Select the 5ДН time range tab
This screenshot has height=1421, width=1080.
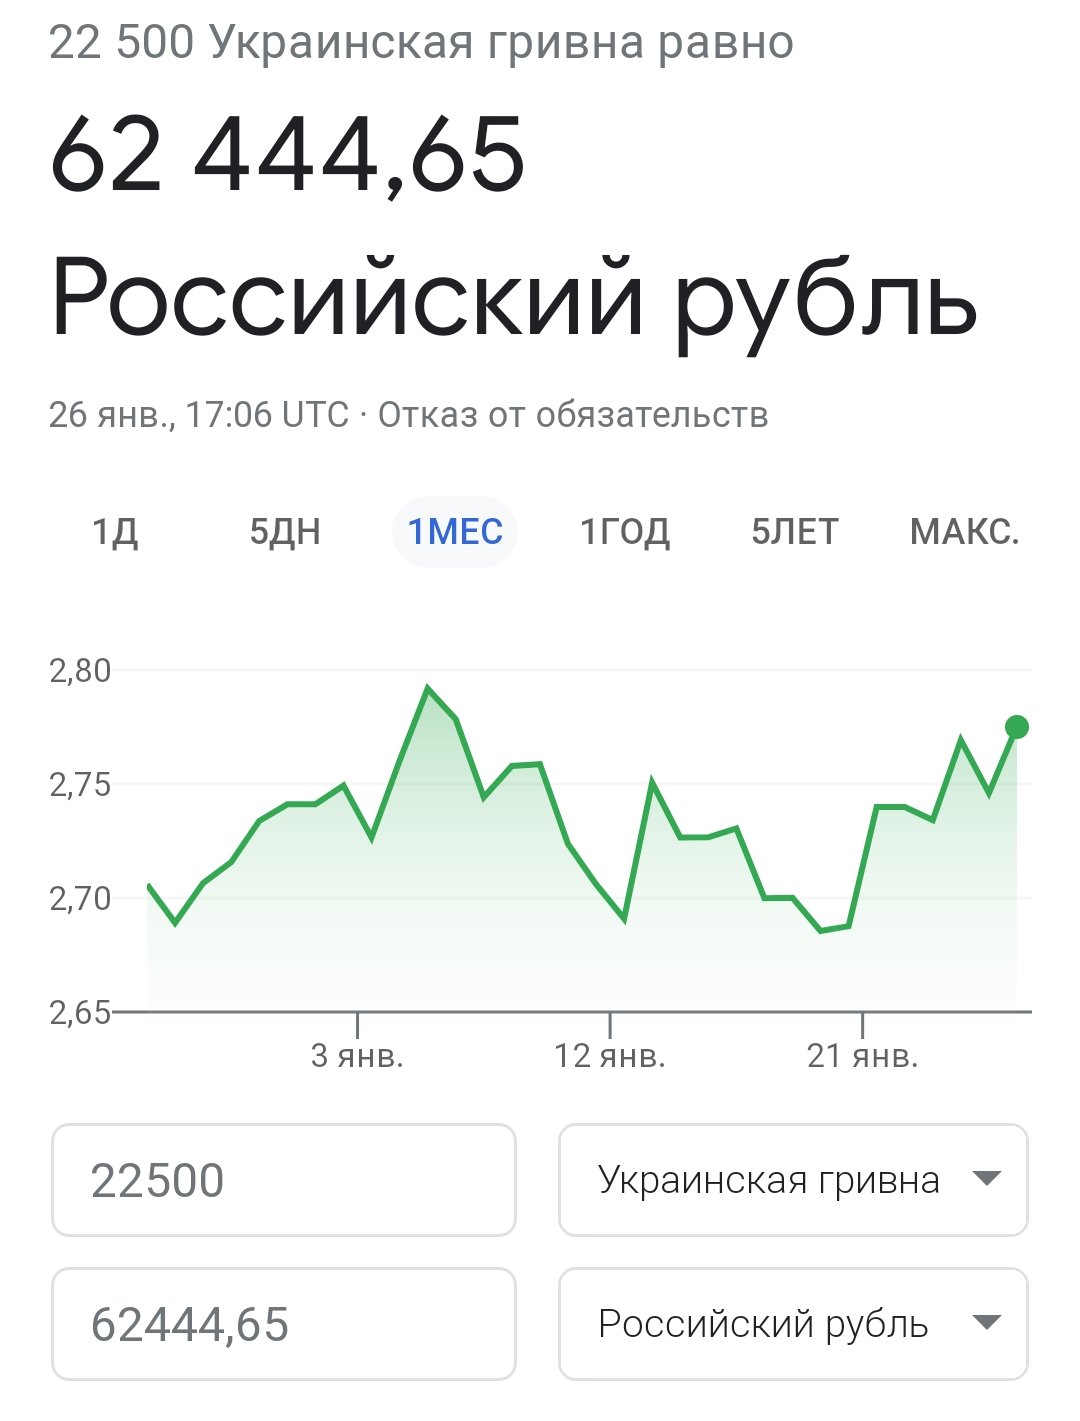285,532
